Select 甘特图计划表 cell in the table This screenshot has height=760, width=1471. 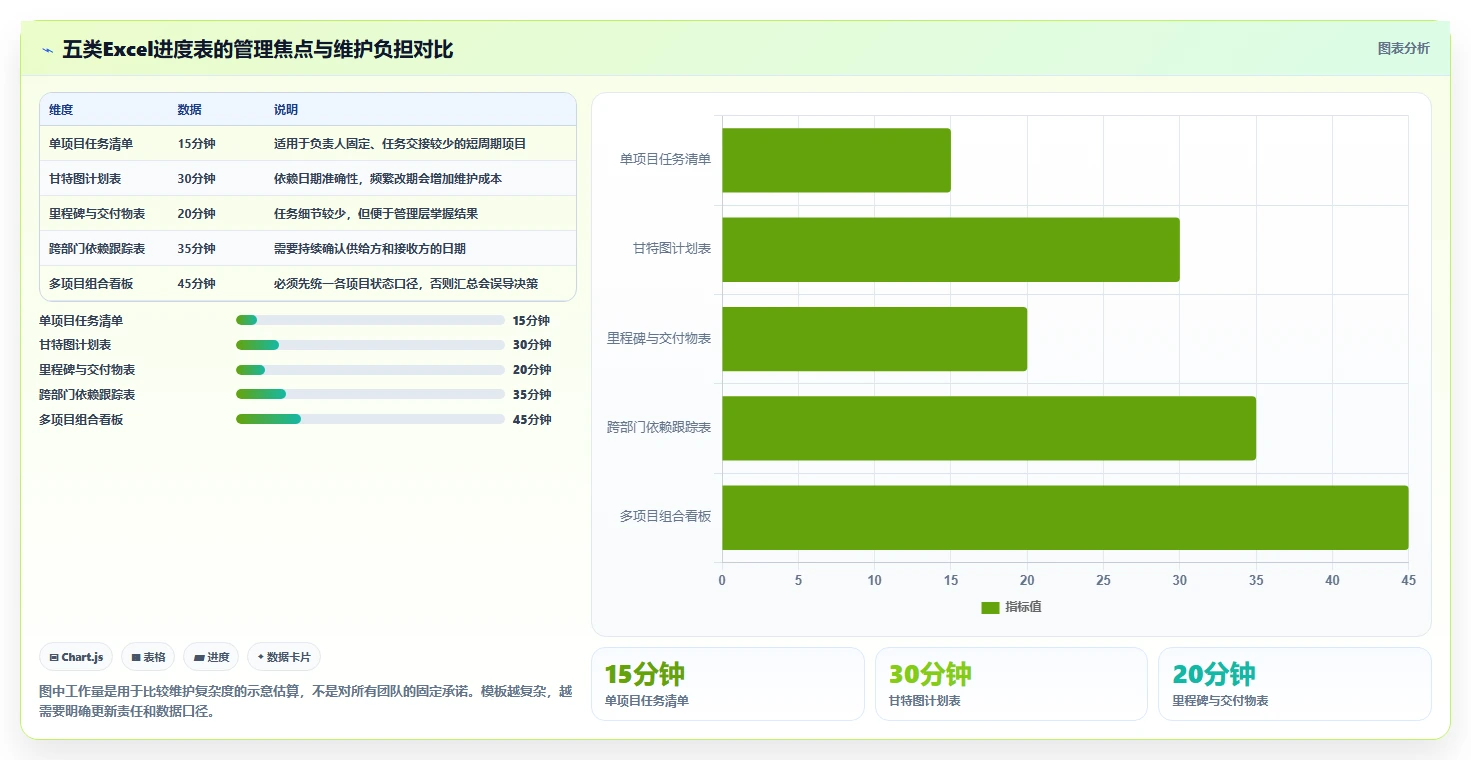coord(85,179)
